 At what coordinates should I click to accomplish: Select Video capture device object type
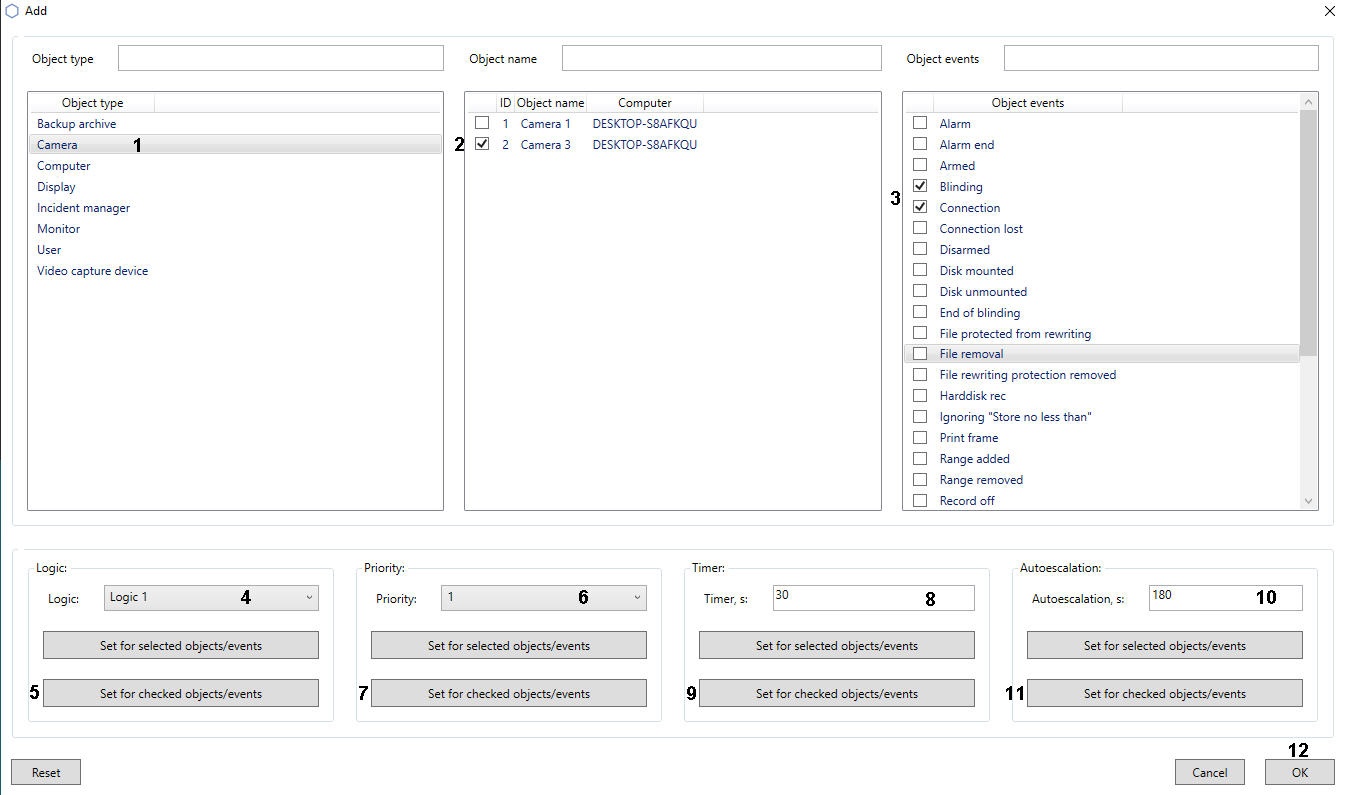point(93,271)
